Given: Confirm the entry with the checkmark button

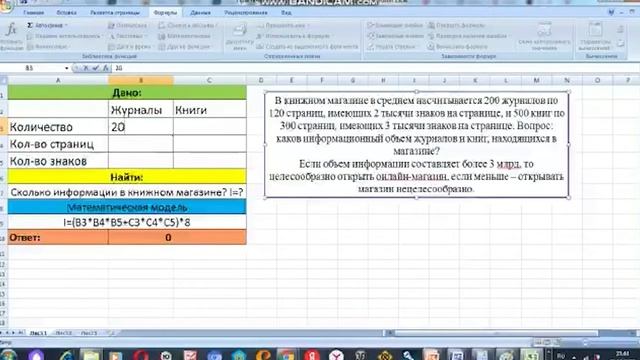Looking at the screenshot, I should click(95, 68).
